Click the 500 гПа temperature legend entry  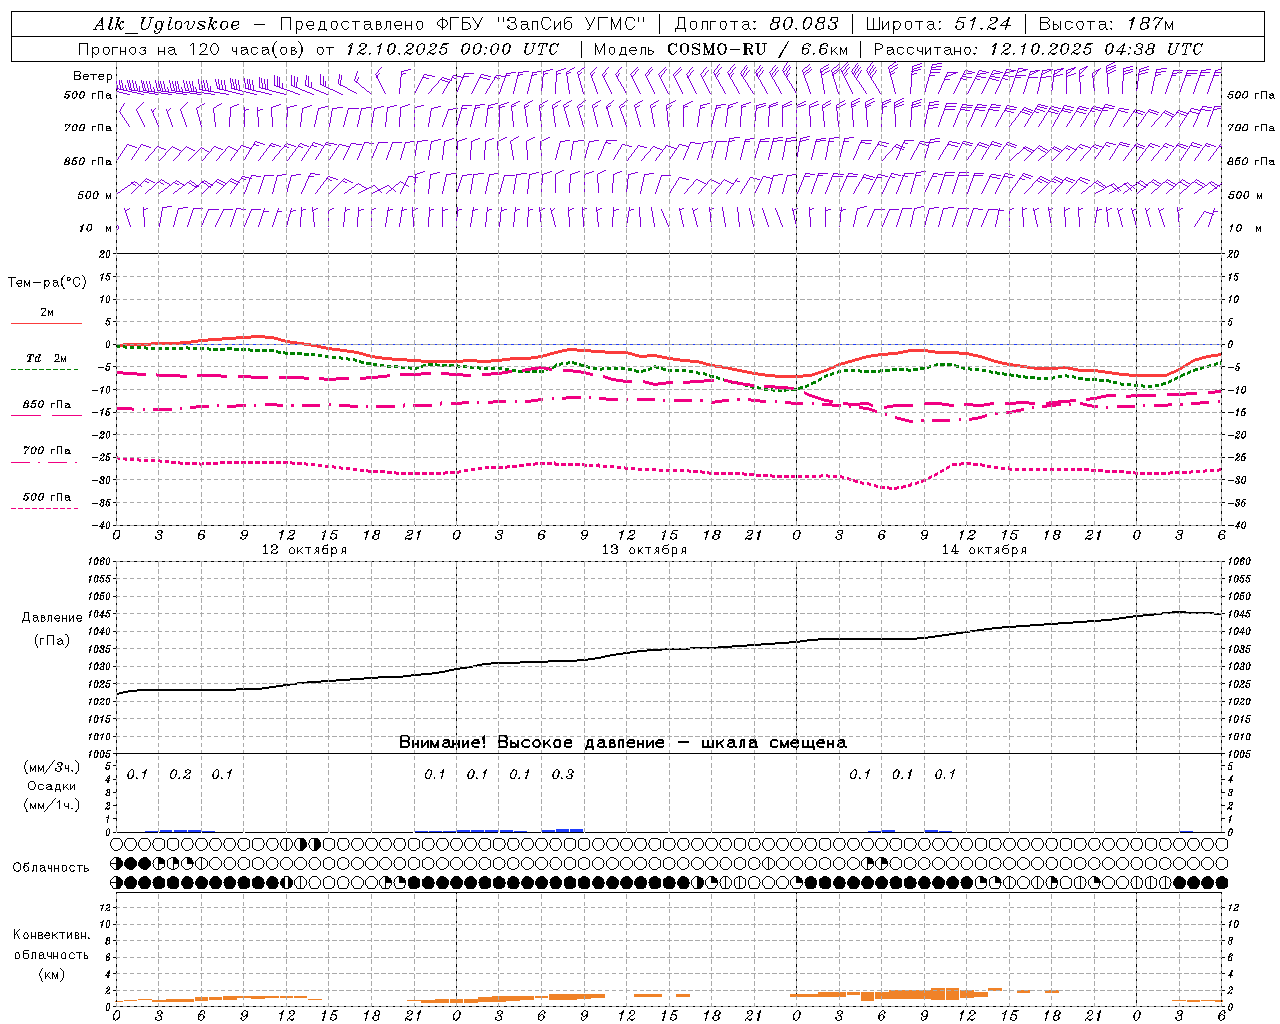[47, 497]
